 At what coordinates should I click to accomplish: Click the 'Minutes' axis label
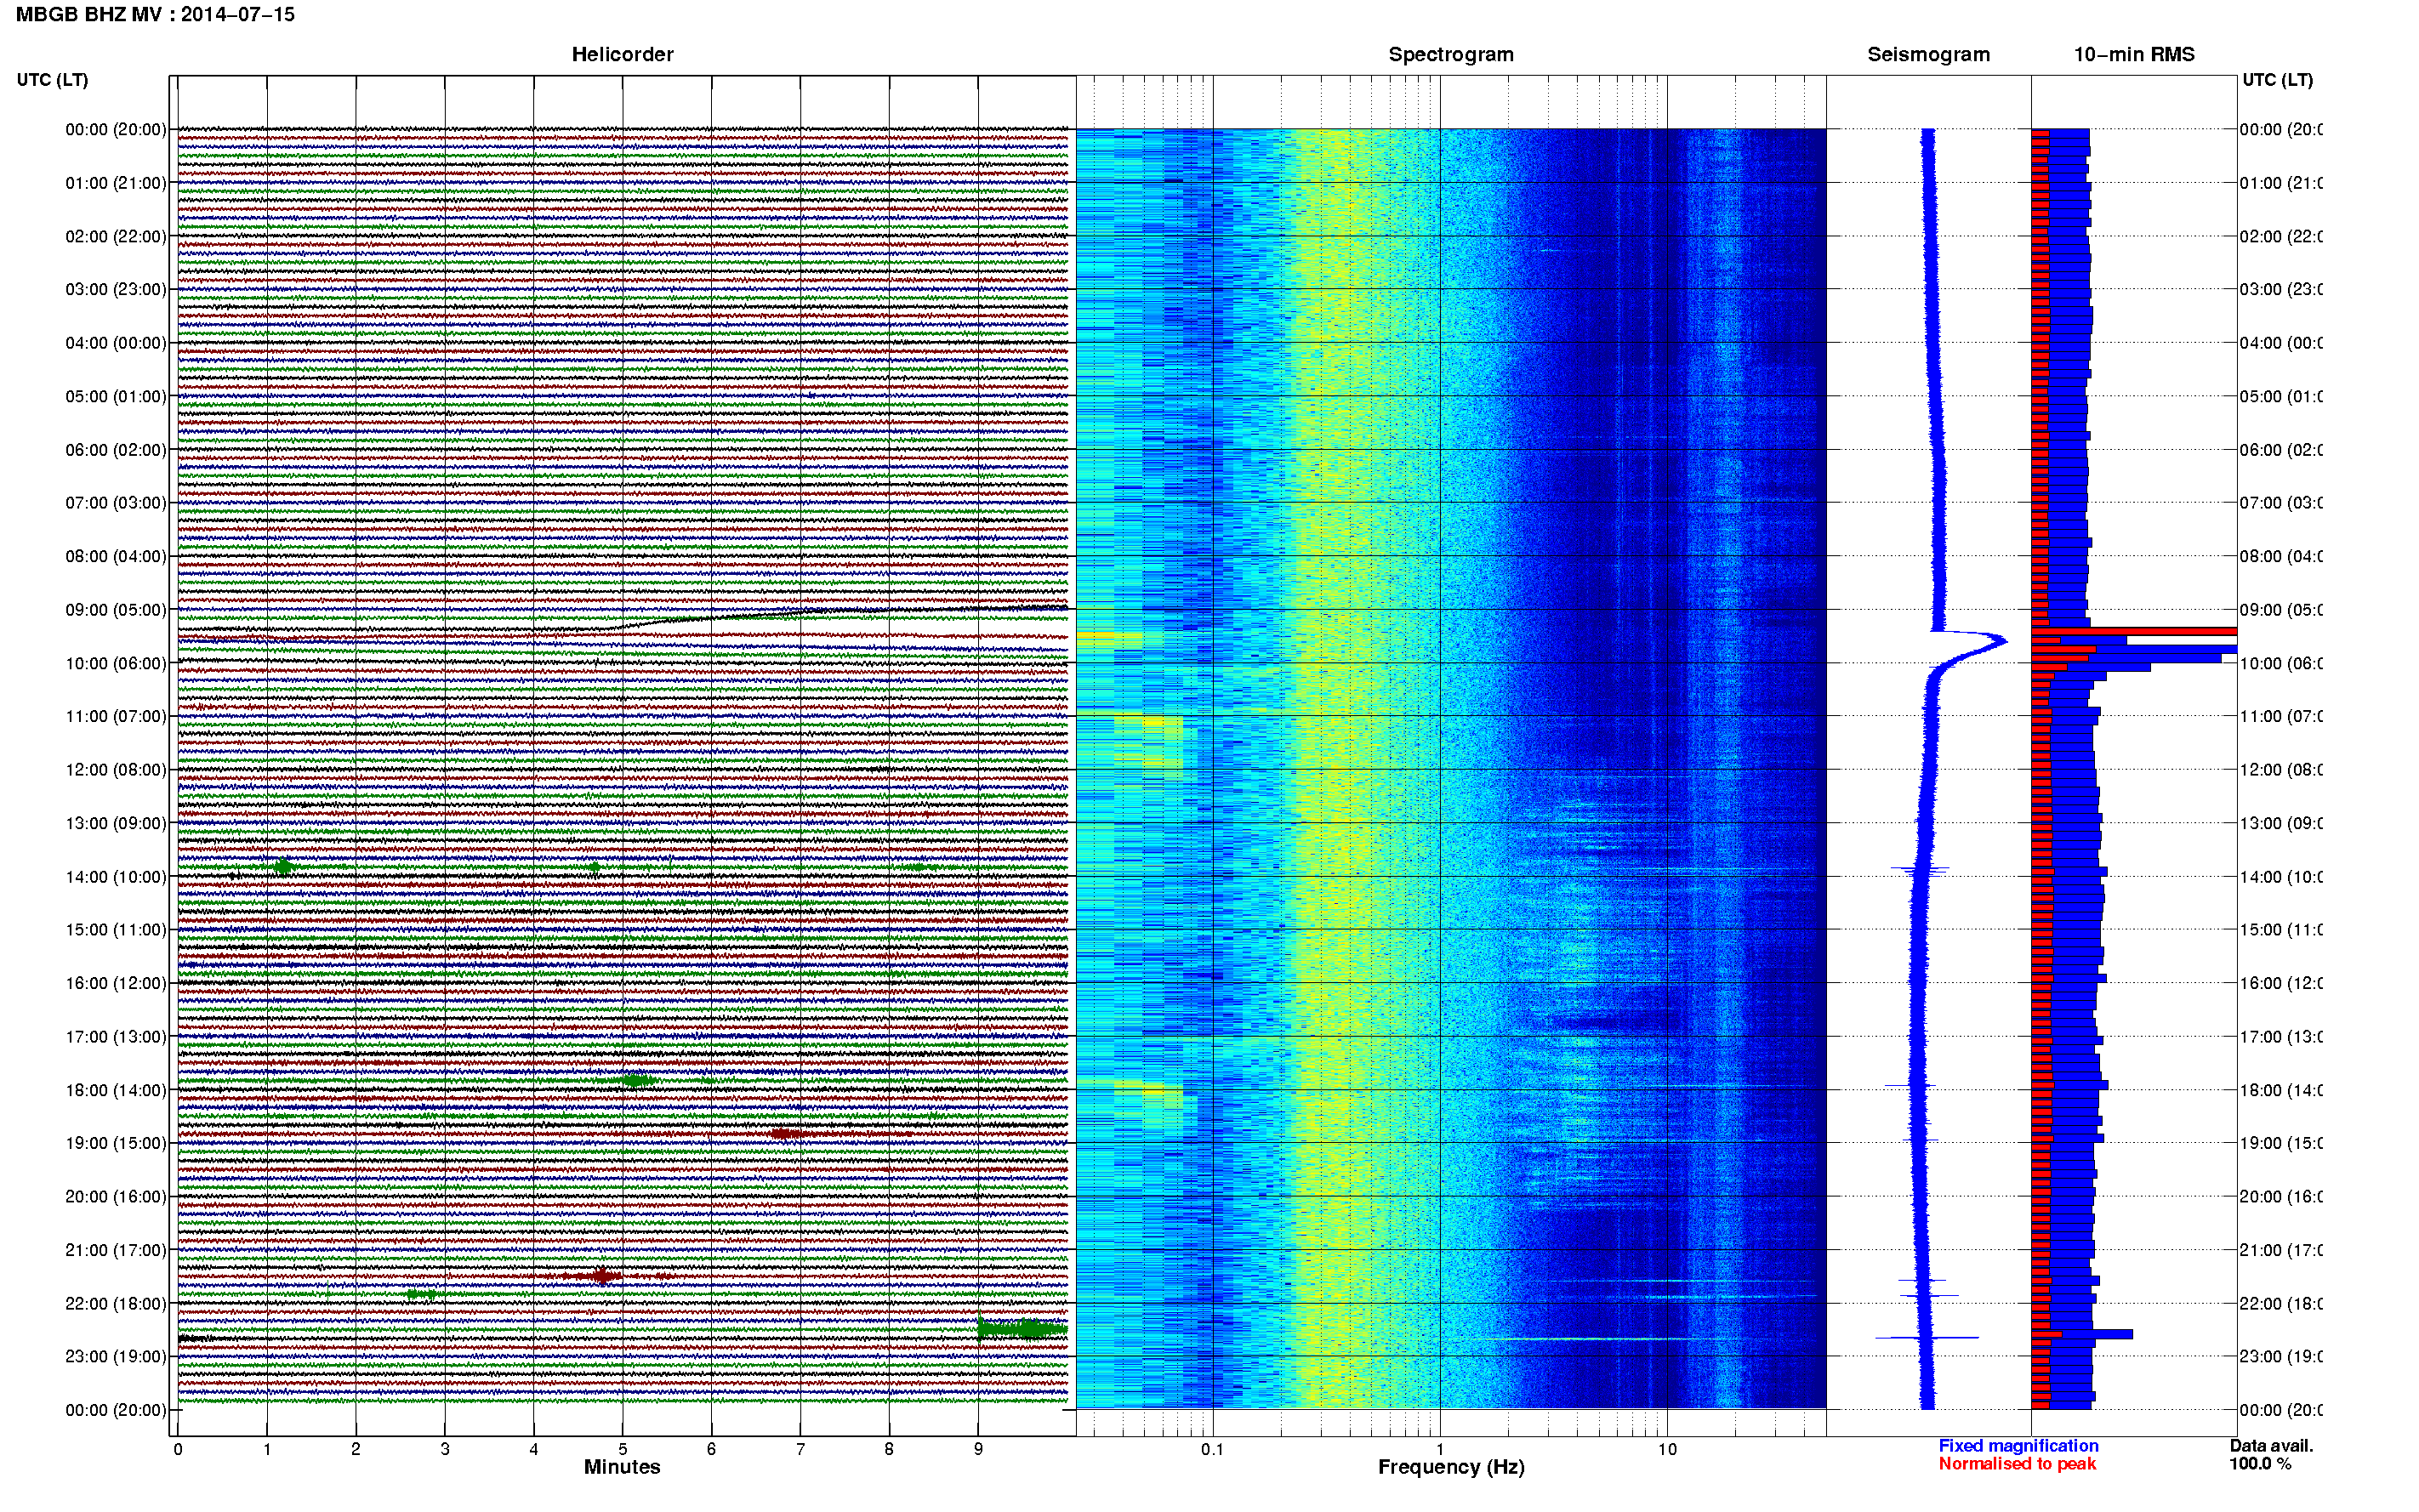click(622, 1467)
